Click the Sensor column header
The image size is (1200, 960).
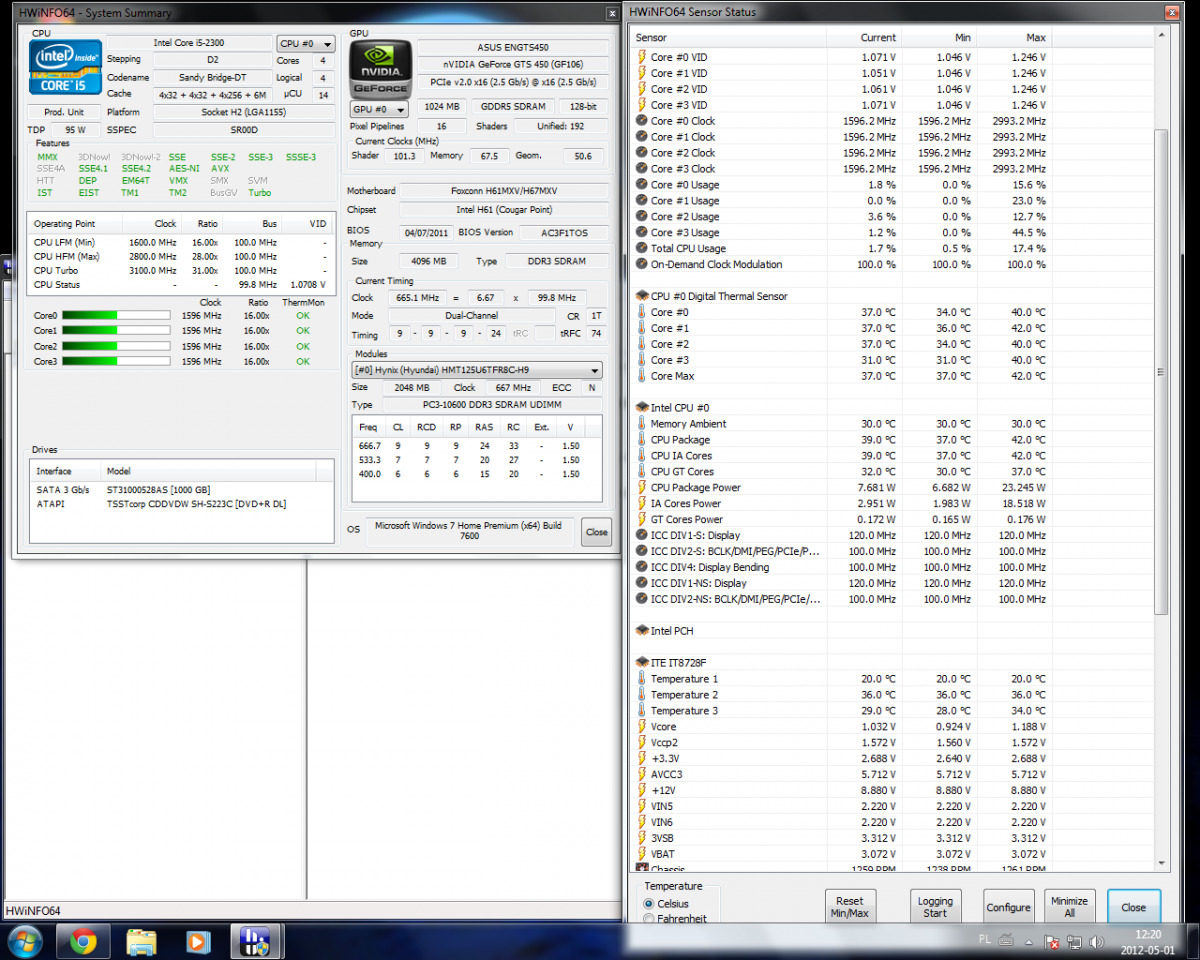pos(729,37)
